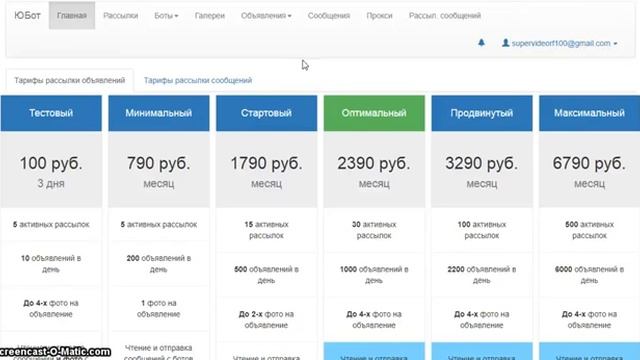Click 30 активных рассылок text
Image resolution: width=640 pixels, height=360 pixels.
pyautogui.click(x=374, y=230)
